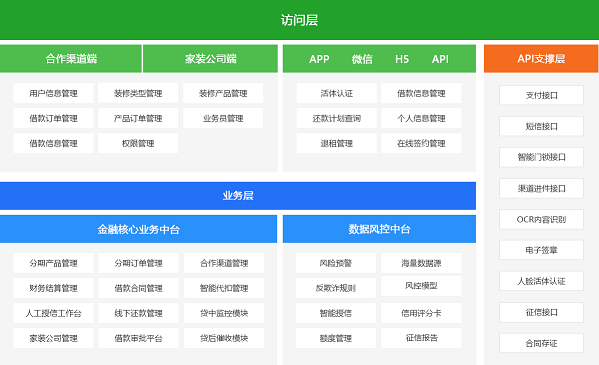
Task: Click the 风险预警 box
Action: [335, 263]
